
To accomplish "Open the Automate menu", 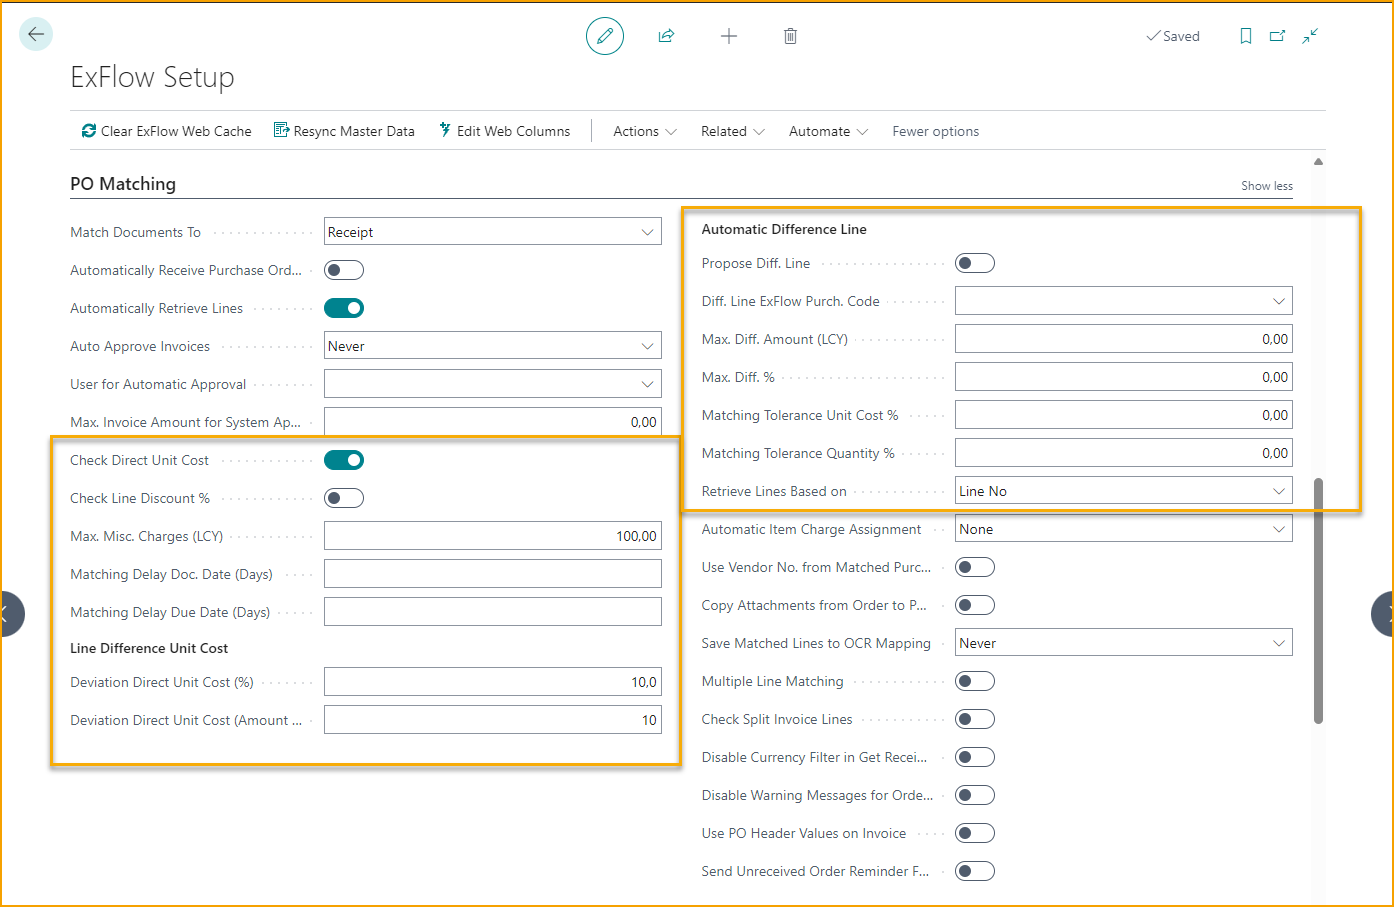I will click(x=828, y=131).
